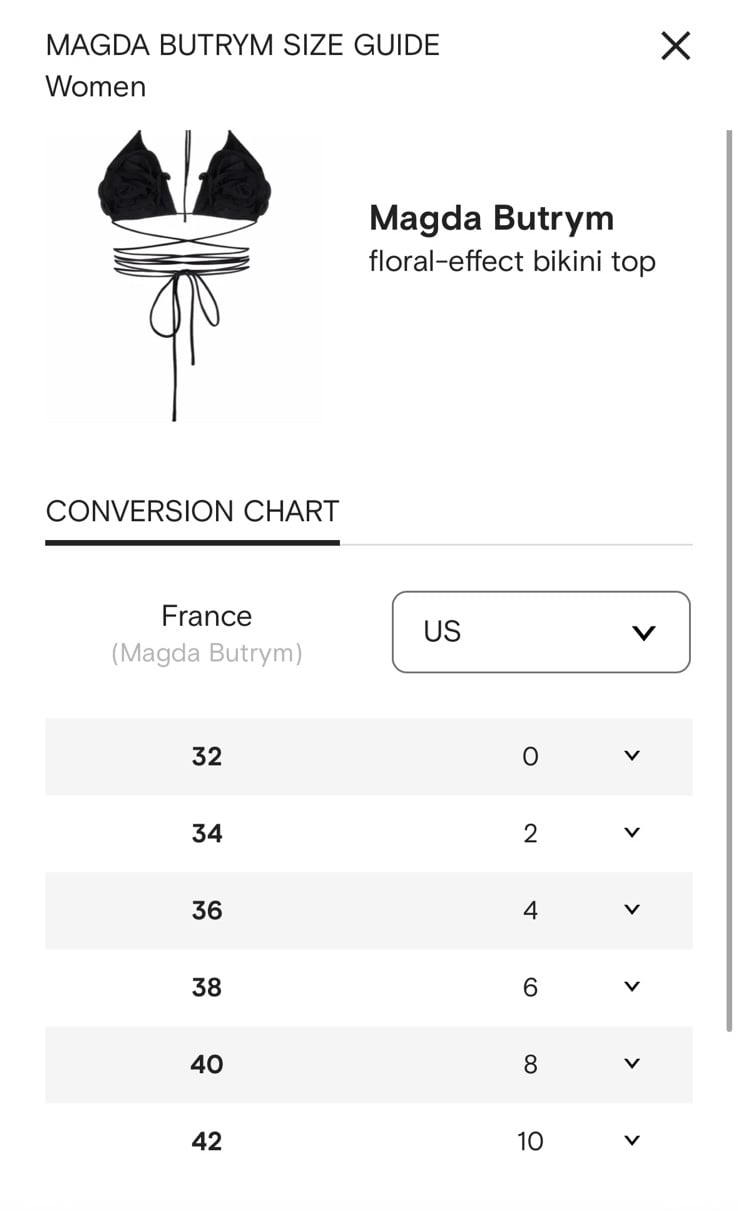Screen dimensions: 738x1211
Task: Open the US size system dropdown
Action: [x=541, y=632]
